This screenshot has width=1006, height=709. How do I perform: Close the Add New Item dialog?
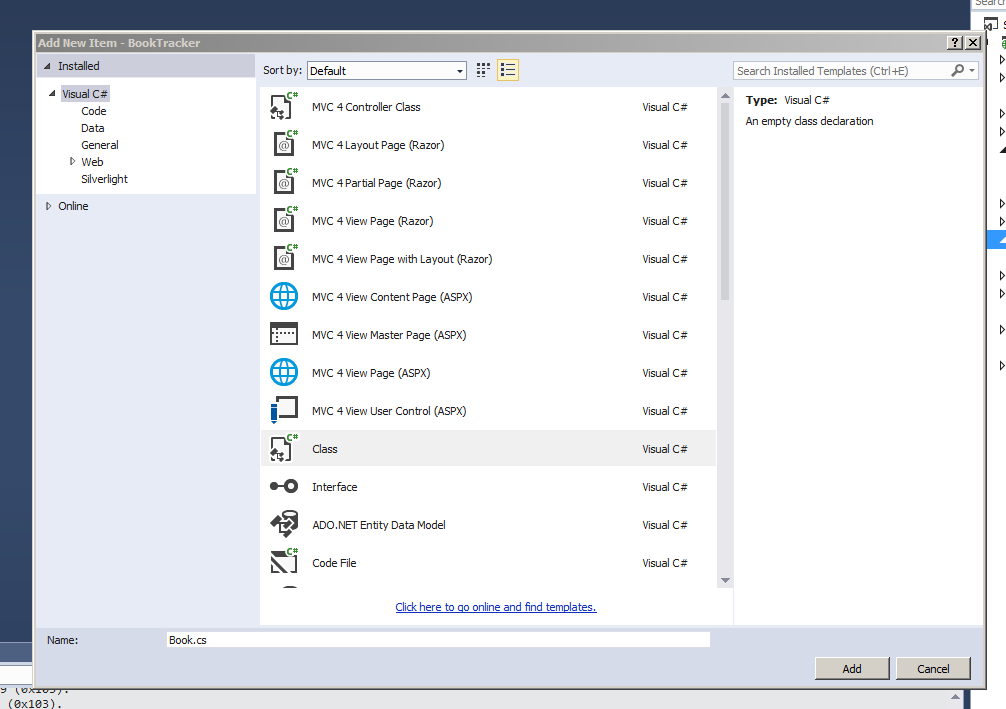click(x=973, y=42)
